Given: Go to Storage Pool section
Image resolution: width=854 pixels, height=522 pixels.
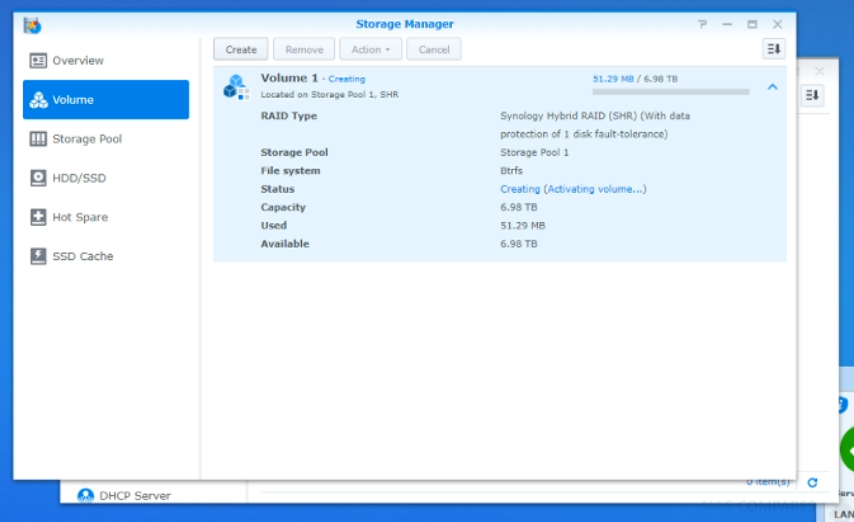Looking at the screenshot, I should 106,139.
